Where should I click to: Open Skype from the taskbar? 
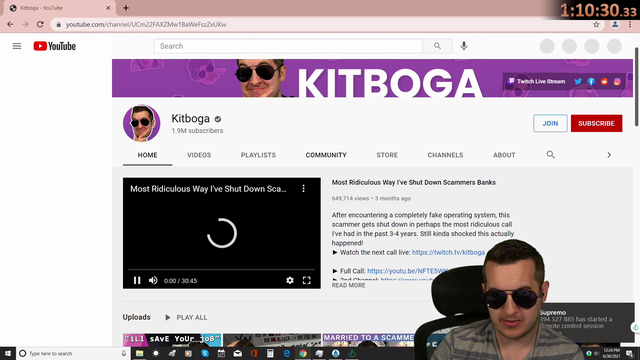(x=205, y=353)
